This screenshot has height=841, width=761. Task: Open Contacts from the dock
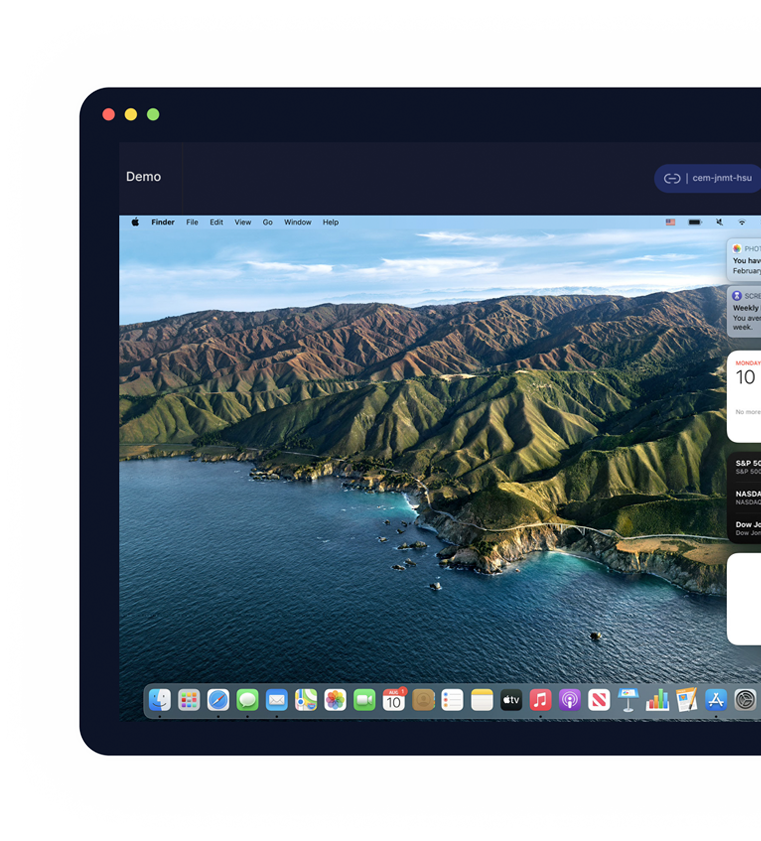(423, 700)
